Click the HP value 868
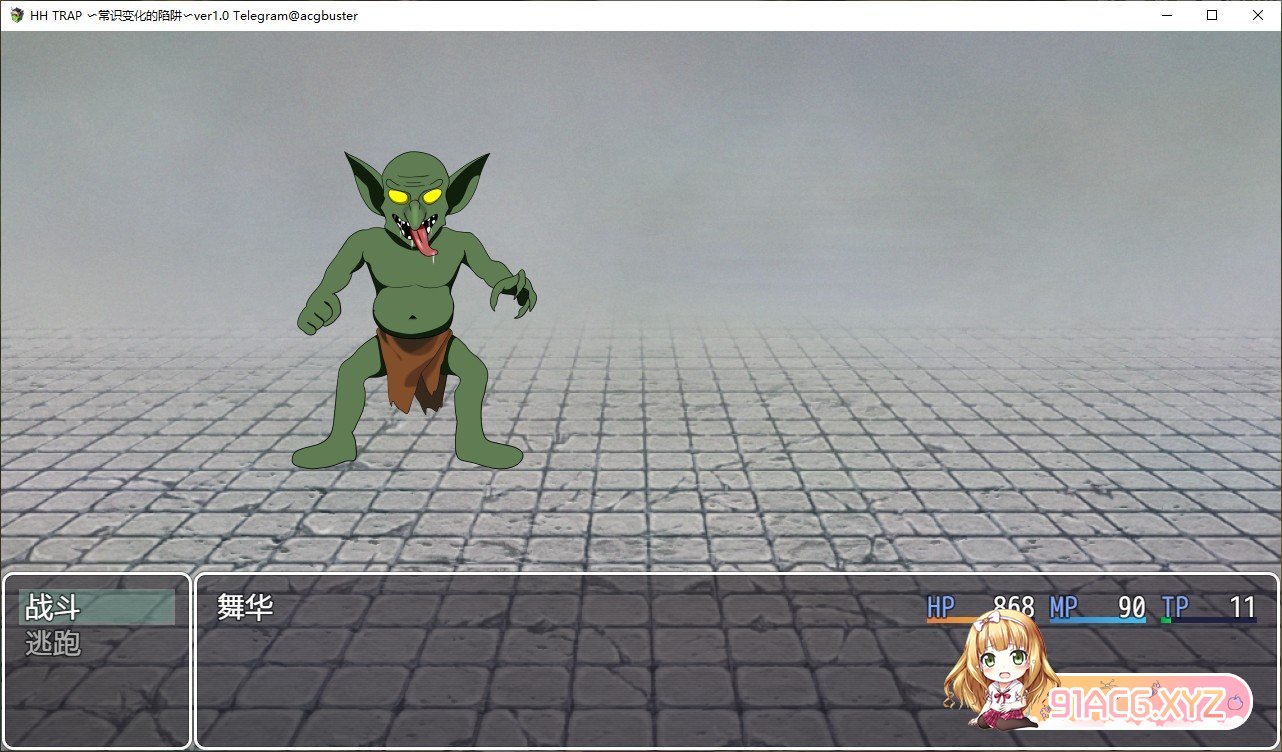 [1013, 607]
